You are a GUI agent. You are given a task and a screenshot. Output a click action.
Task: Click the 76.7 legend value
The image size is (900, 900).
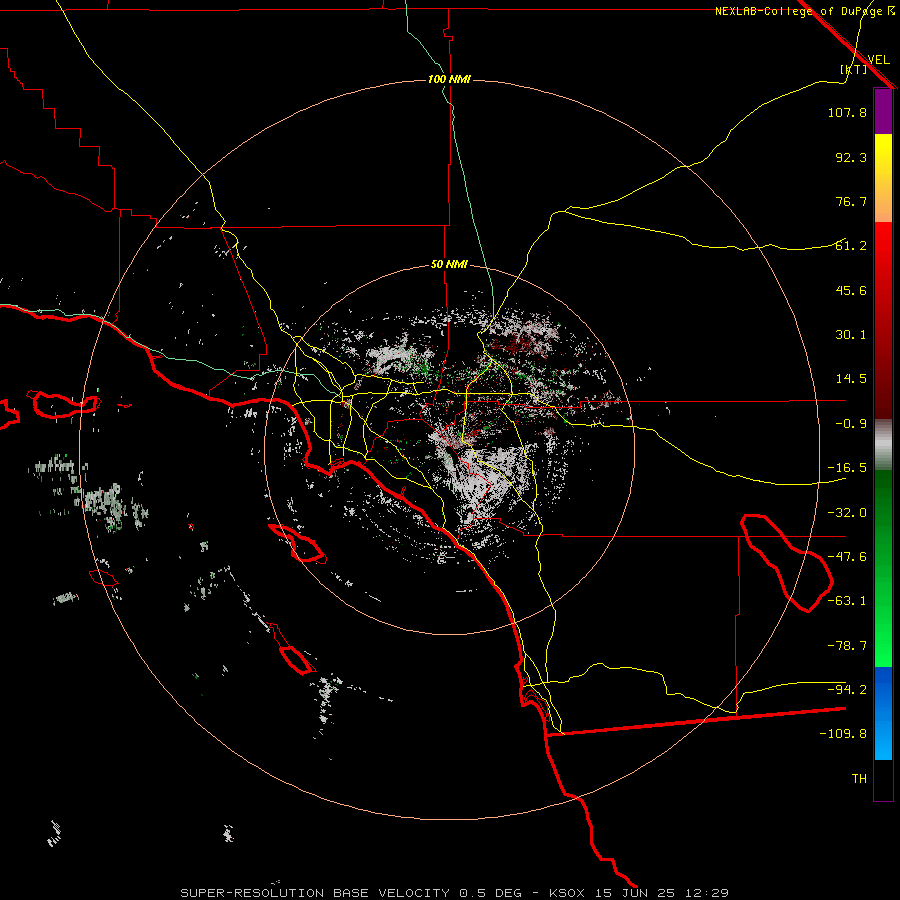coord(851,201)
